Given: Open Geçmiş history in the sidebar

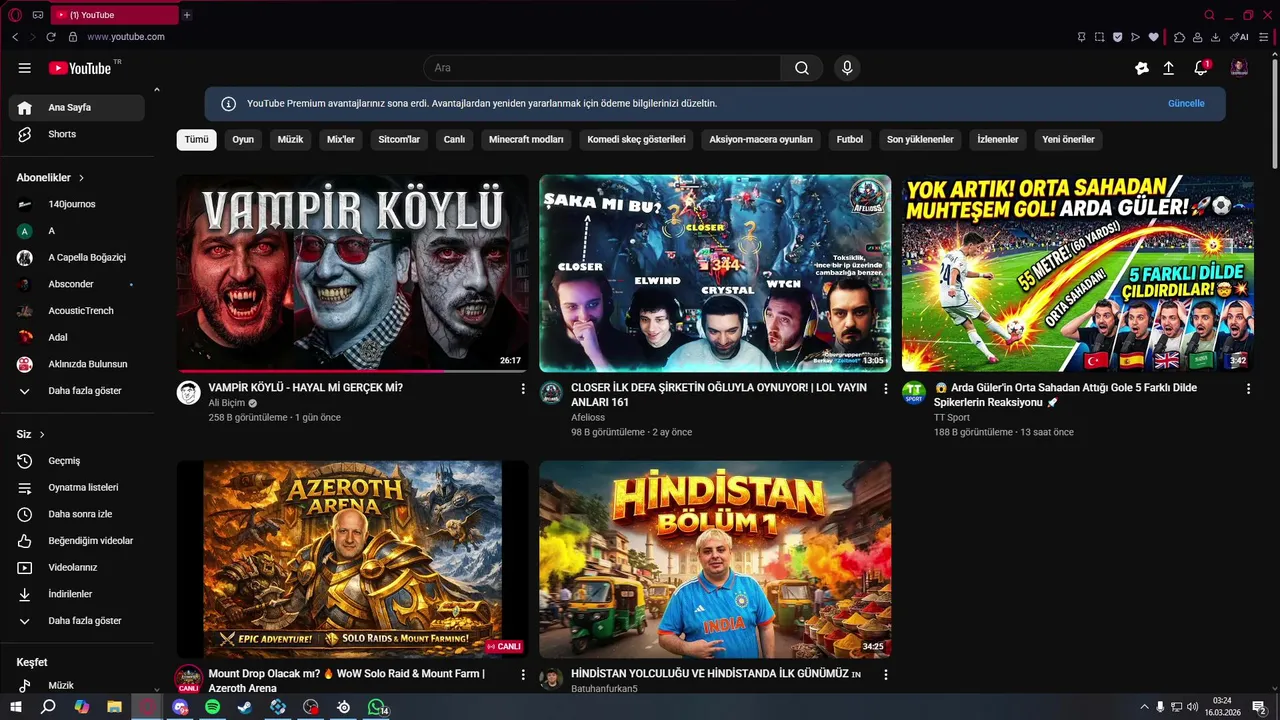Looking at the screenshot, I should click(77, 461).
